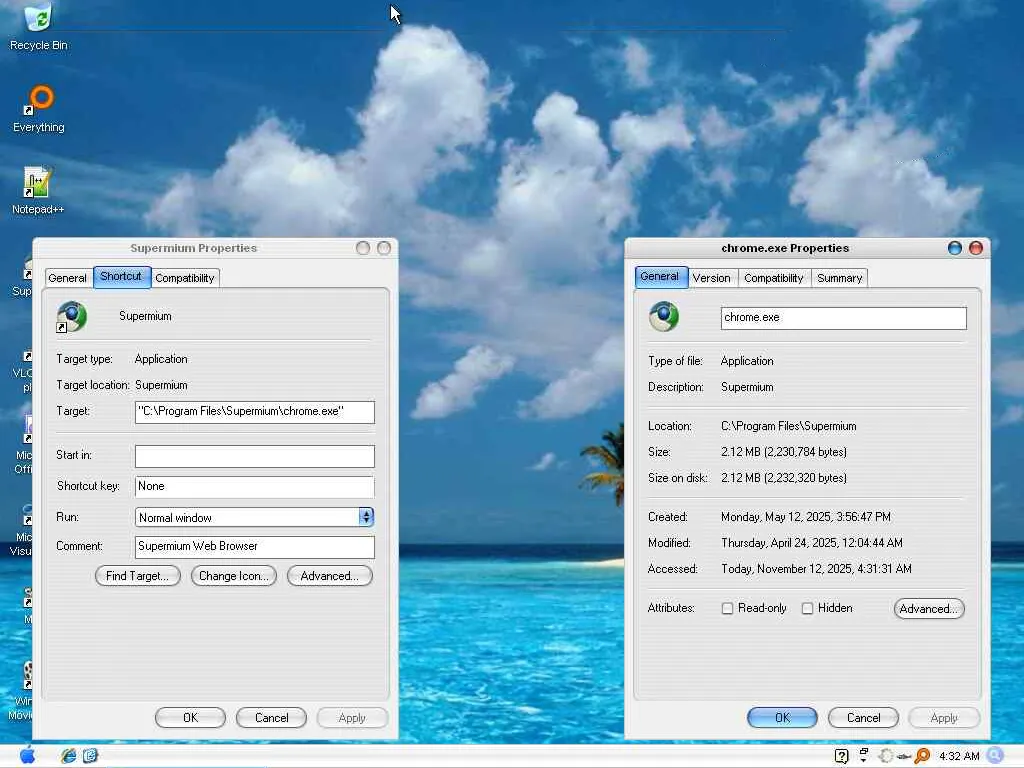Click into the Target path field
The width and height of the screenshot is (1024, 768).
(x=255, y=412)
